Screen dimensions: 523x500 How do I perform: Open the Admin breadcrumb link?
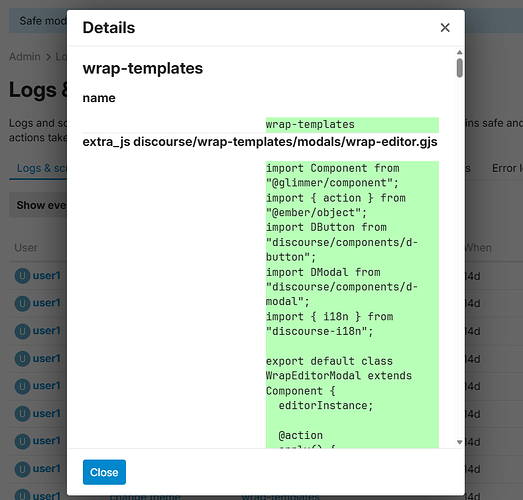point(25,57)
